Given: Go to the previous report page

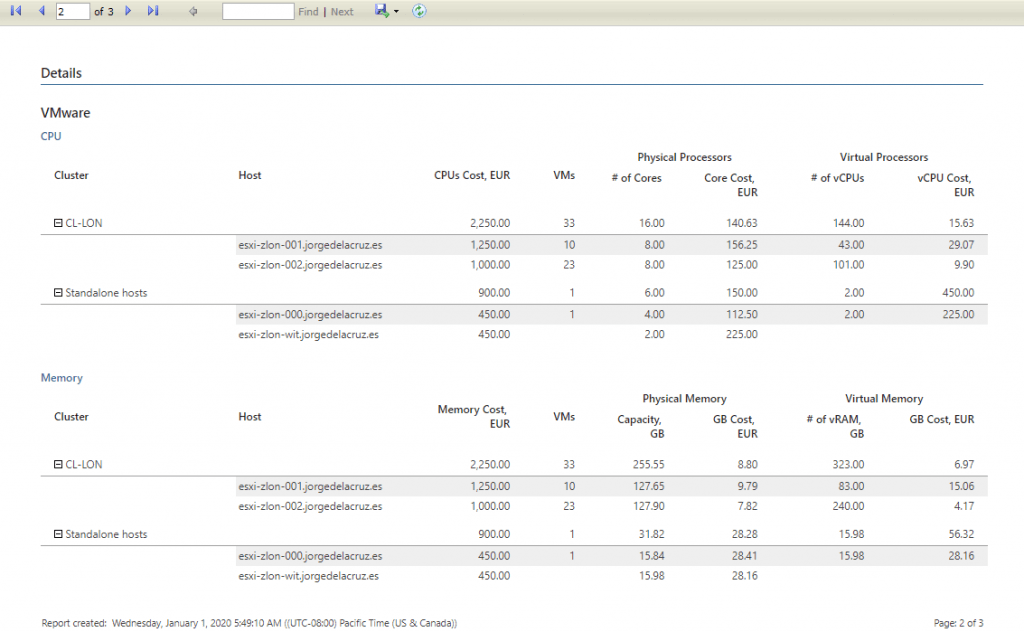Looking at the screenshot, I should pos(42,11).
